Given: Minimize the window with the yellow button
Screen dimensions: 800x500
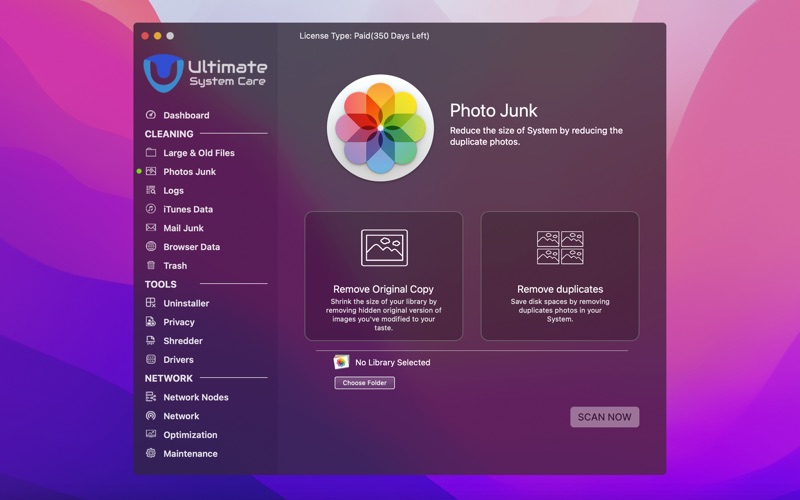Looking at the screenshot, I should [x=158, y=36].
